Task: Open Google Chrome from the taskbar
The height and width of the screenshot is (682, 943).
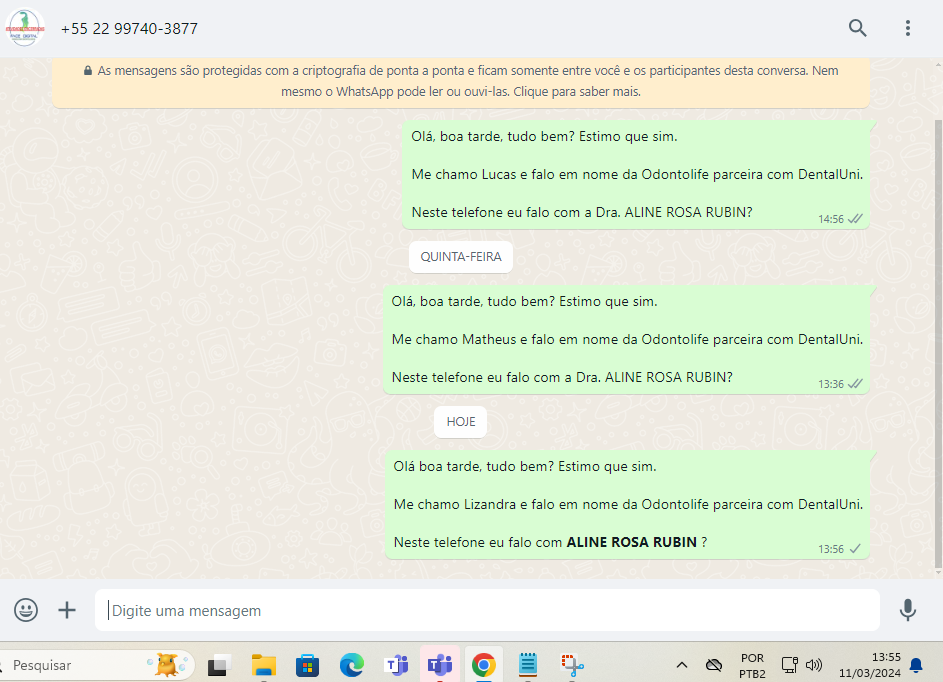Action: pyautogui.click(x=484, y=665)
